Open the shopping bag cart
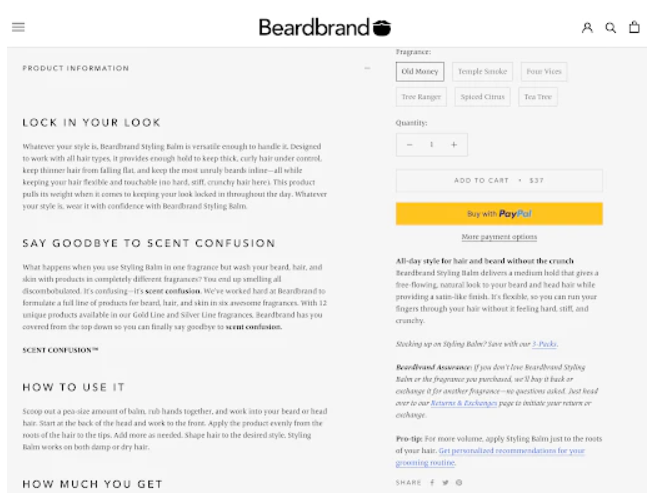The image size is (656, 494). [x=634, y=27]
